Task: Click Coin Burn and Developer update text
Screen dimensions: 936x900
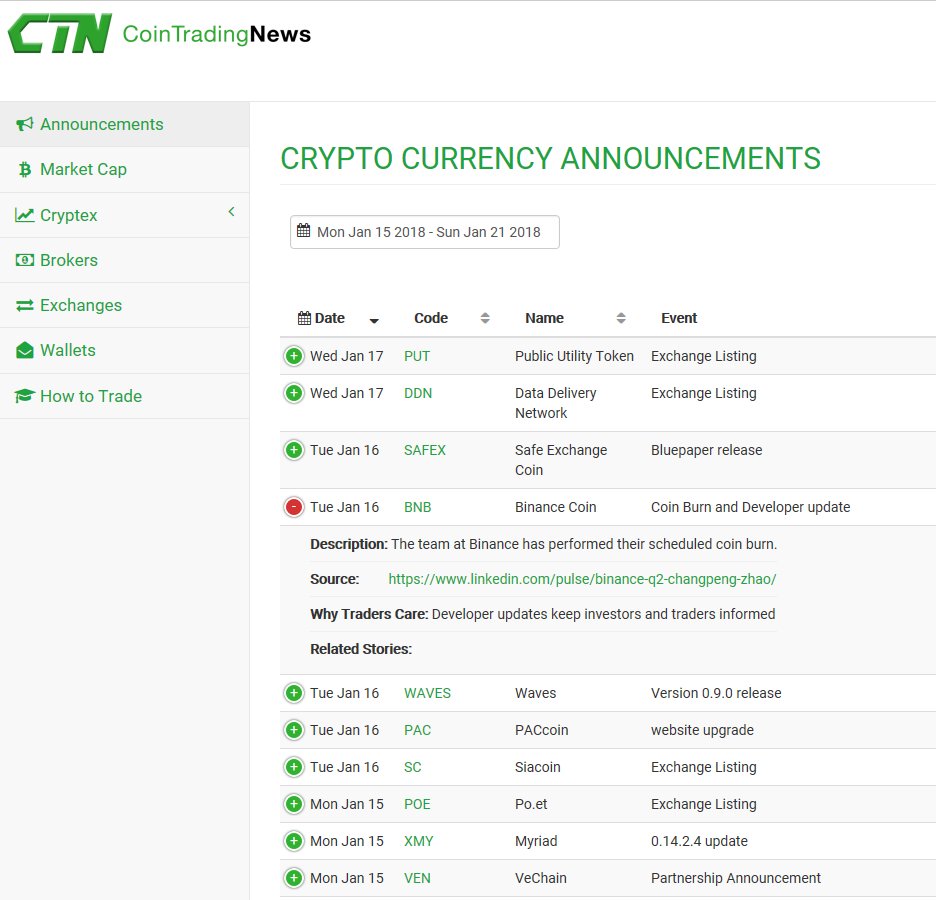Action: (750, 507)
